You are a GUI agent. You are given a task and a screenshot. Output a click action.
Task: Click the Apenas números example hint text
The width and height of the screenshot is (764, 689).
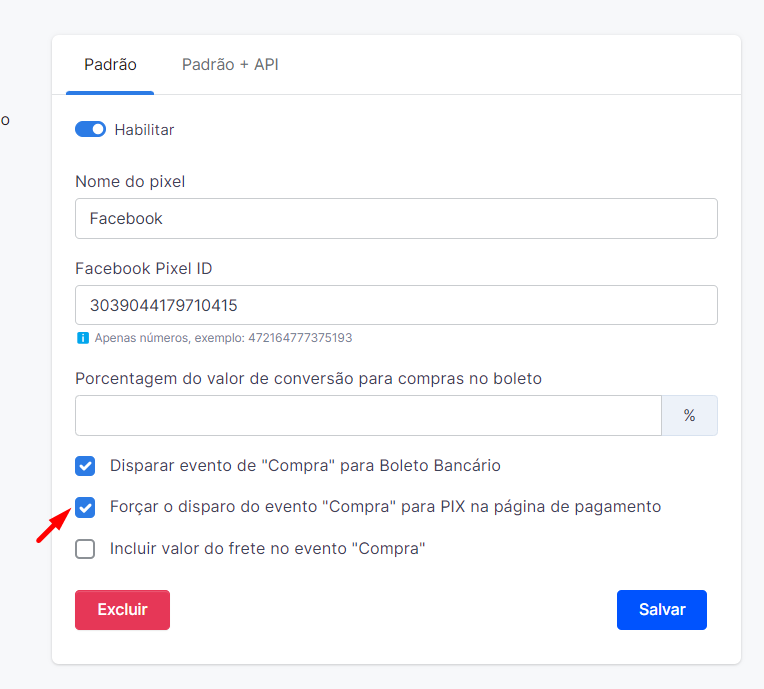click(223, 338)
